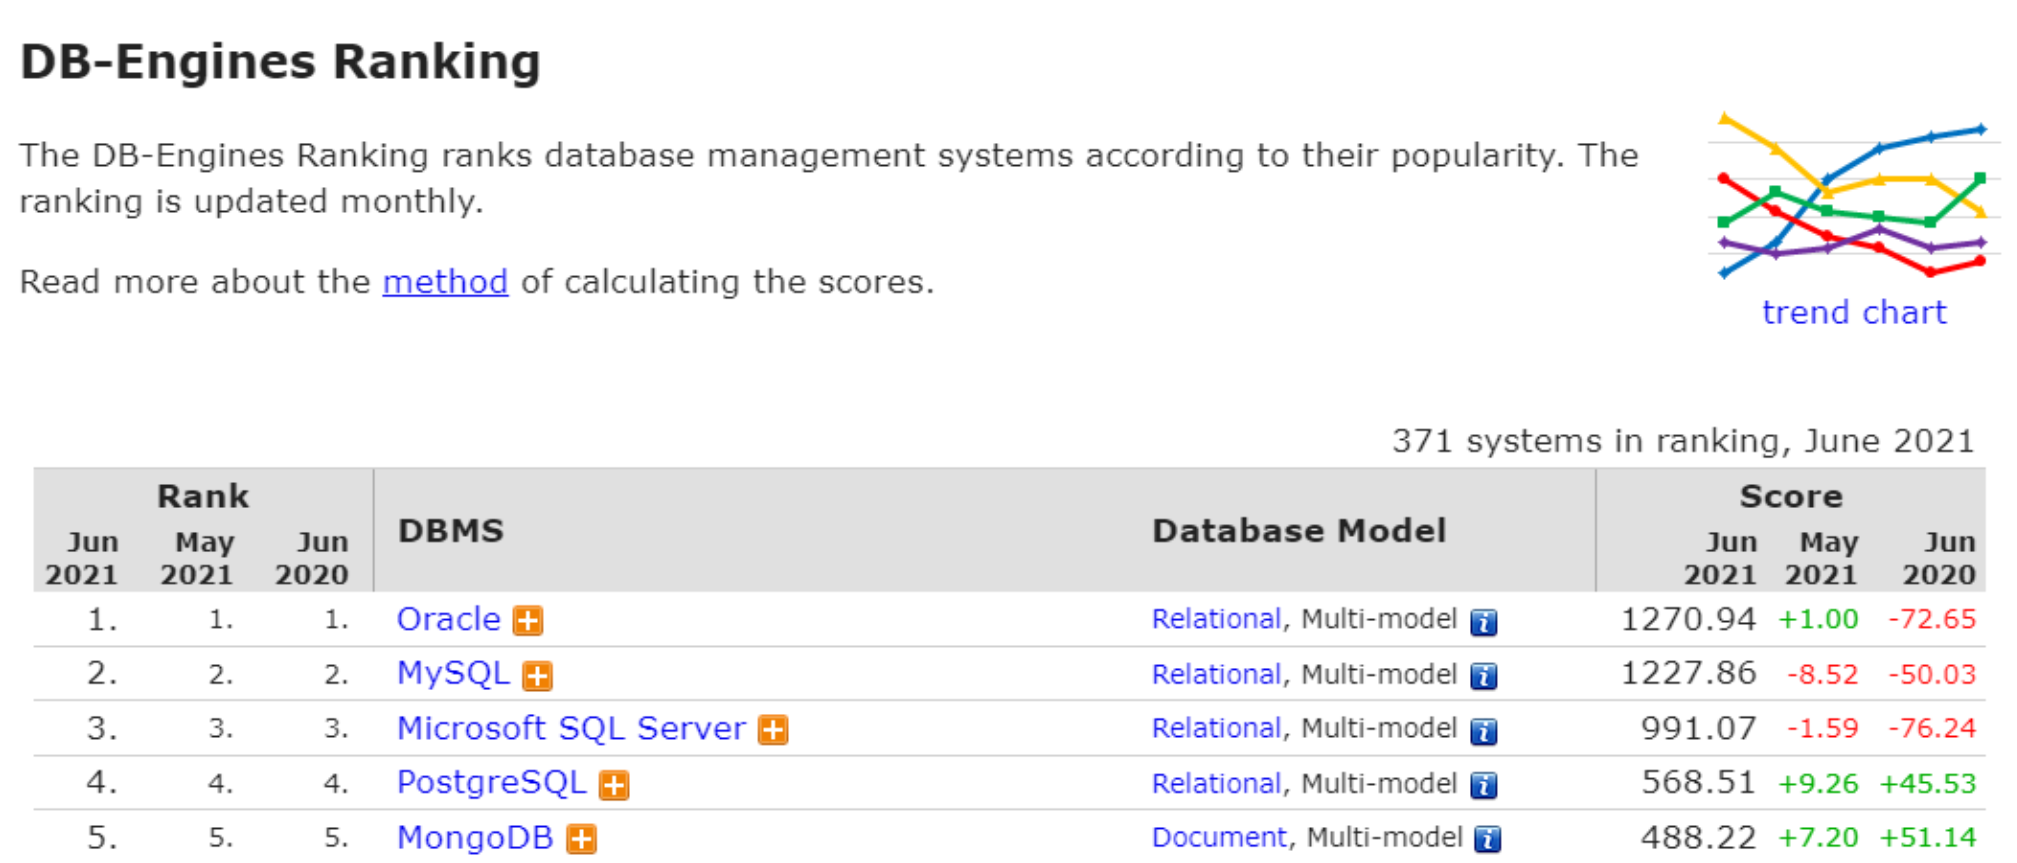The height and width of the screenshot is (863, 2017).
Task: Select the MySQL score 1227.86
Action: pos(1688,673)
